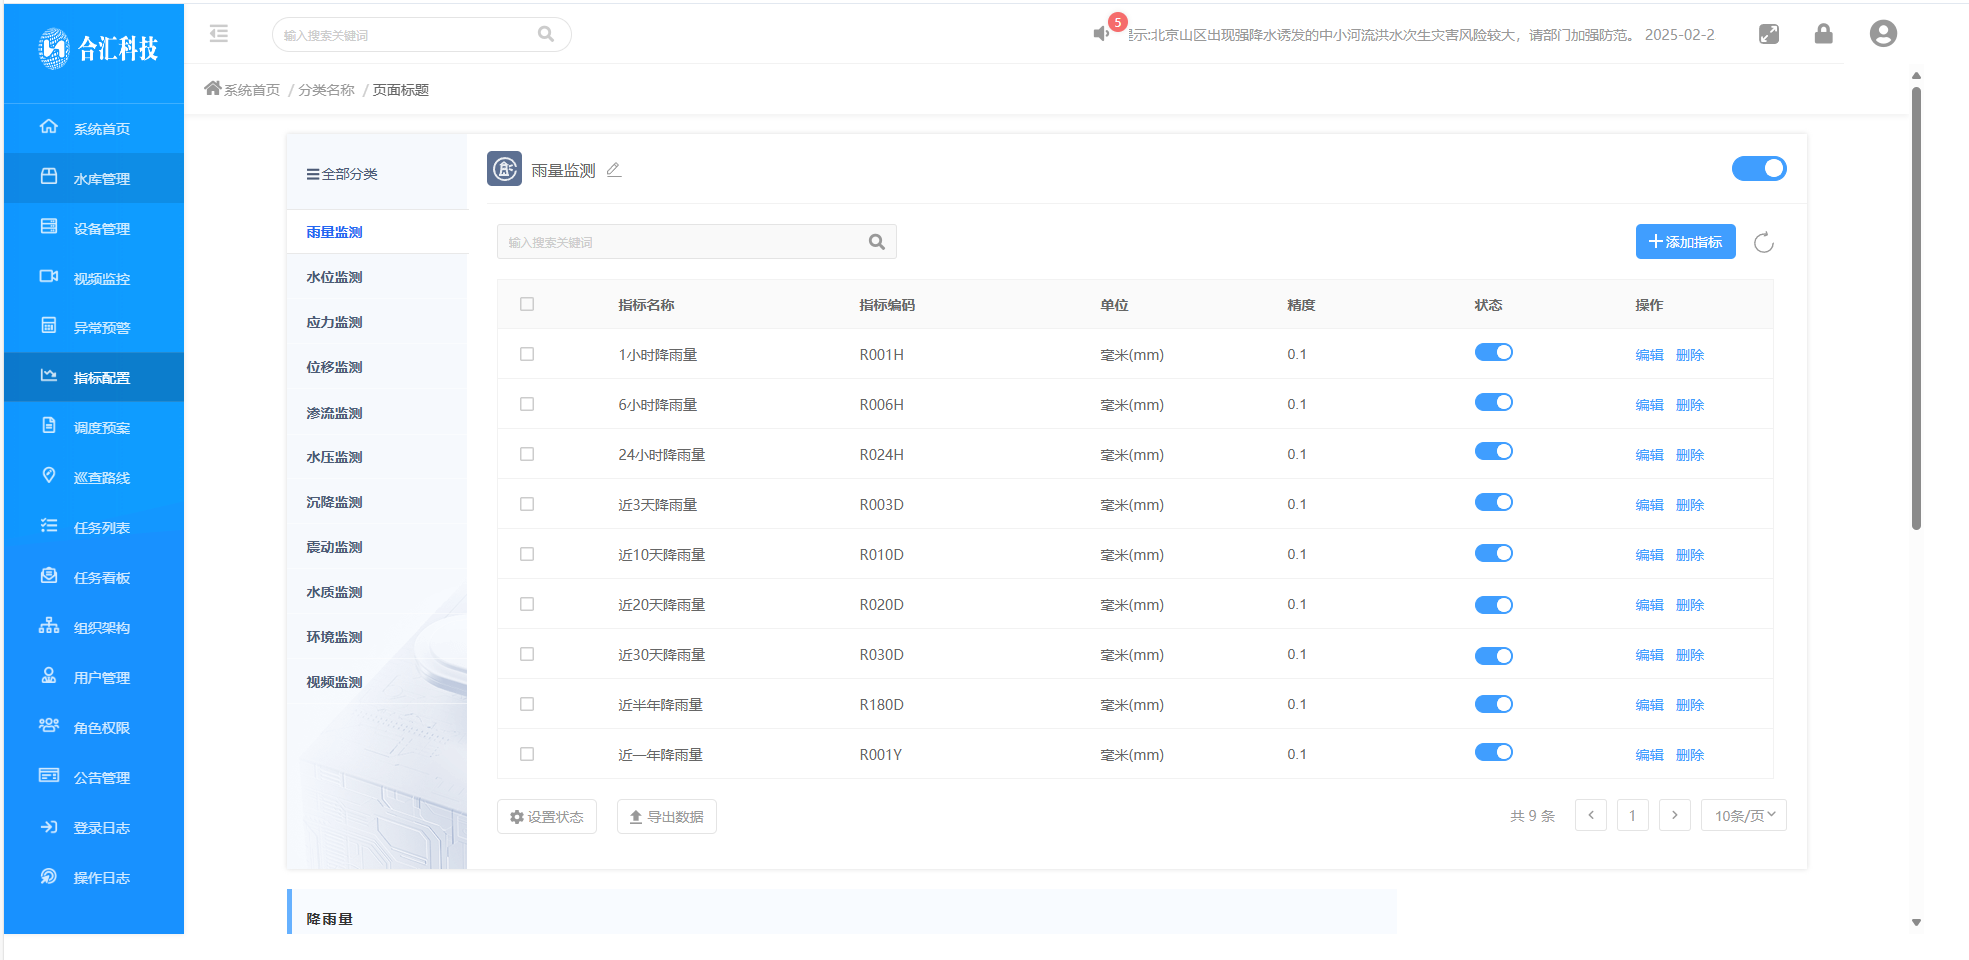Click the search magnifier in the indicator search box
Screen dimensions: 1969x960
coord(876,242)
